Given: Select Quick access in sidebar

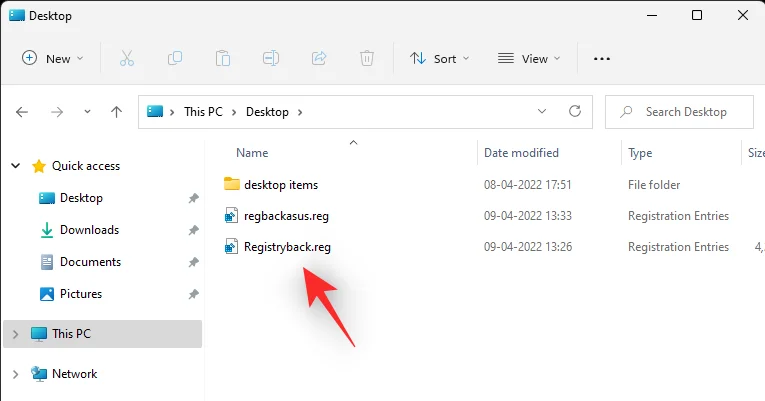Looking at the screenshot, I should tap(86, 166).
